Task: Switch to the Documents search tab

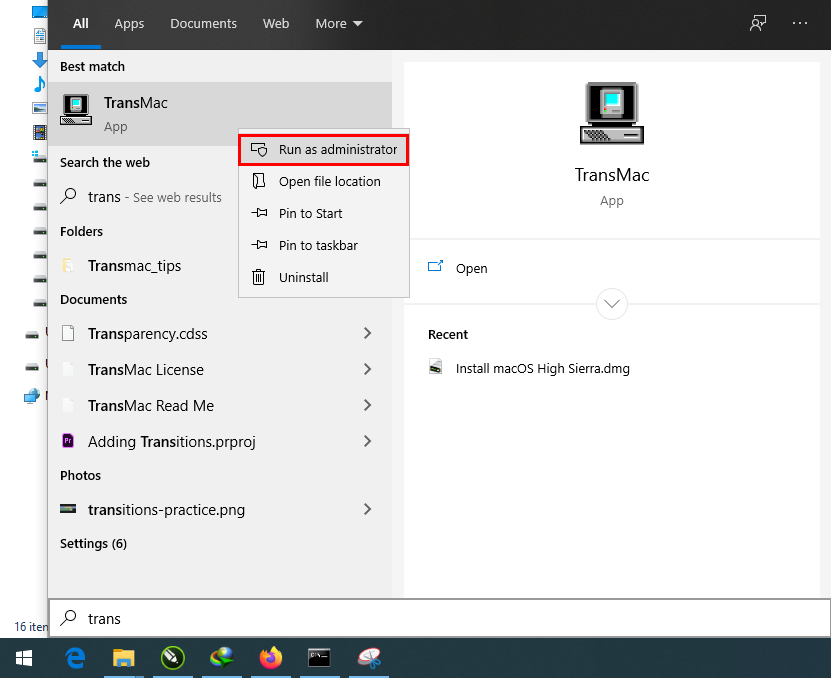Action: tap(203, 22)
